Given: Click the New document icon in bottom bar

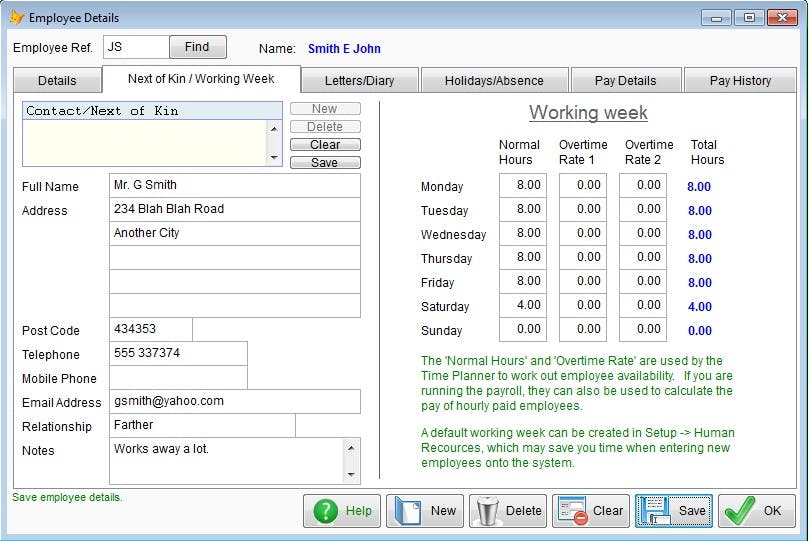Looking at the screenshot, I should pyautogui.click(x=407, y=511).
